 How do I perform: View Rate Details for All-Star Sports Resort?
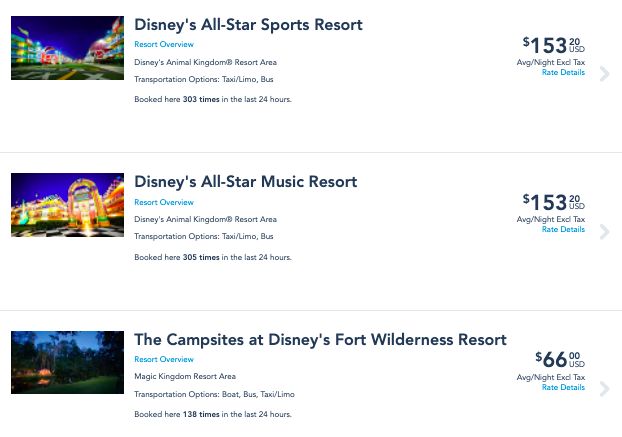click(x=563, y=71)
